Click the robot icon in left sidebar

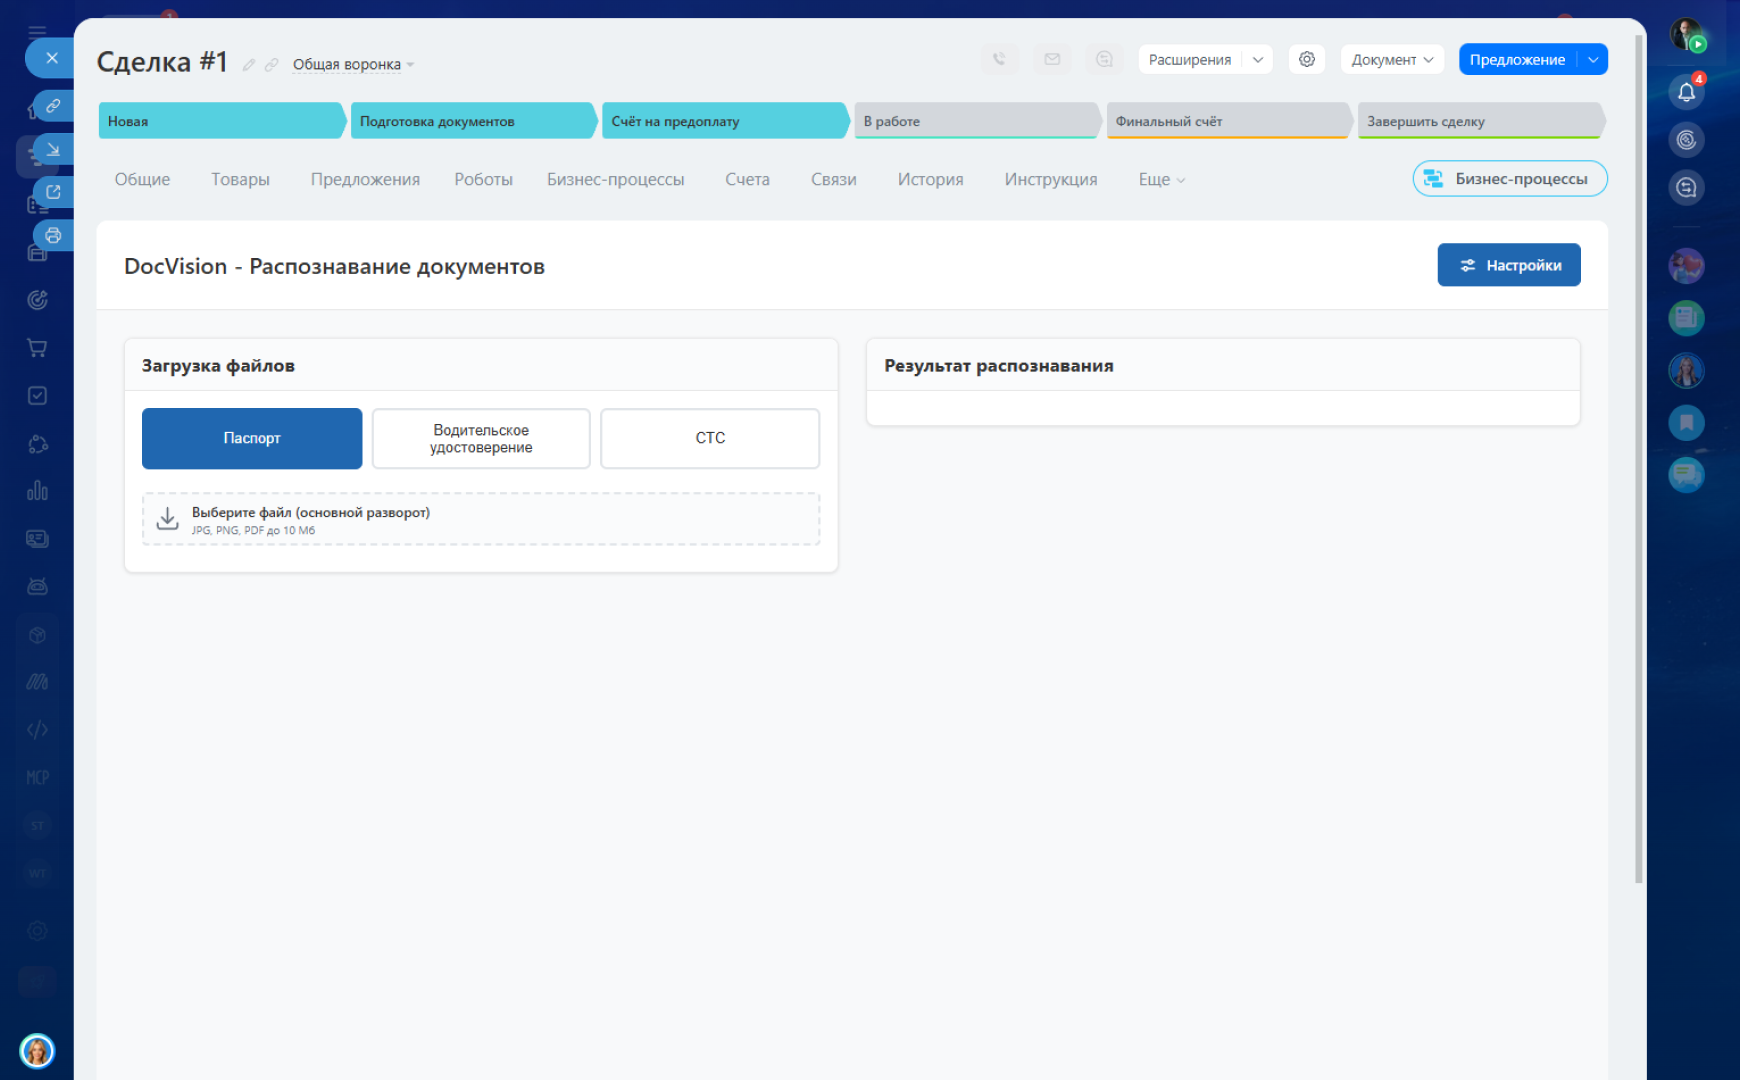37,587
